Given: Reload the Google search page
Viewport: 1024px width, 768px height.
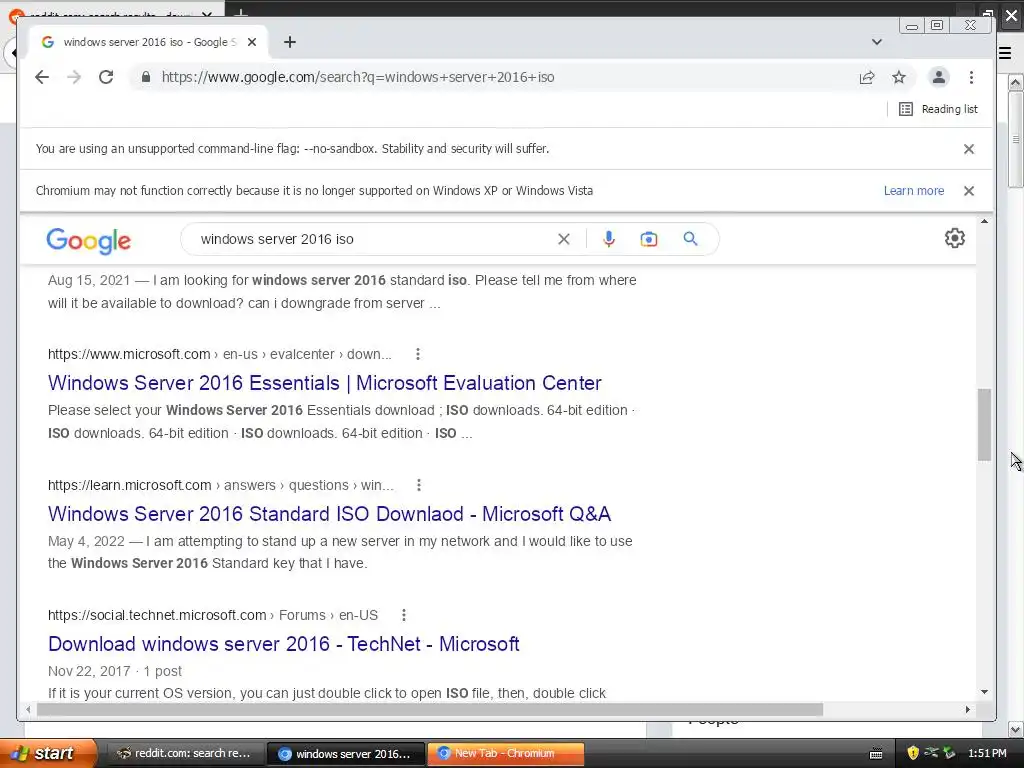Looking at the screenshot, I should 106,77.
